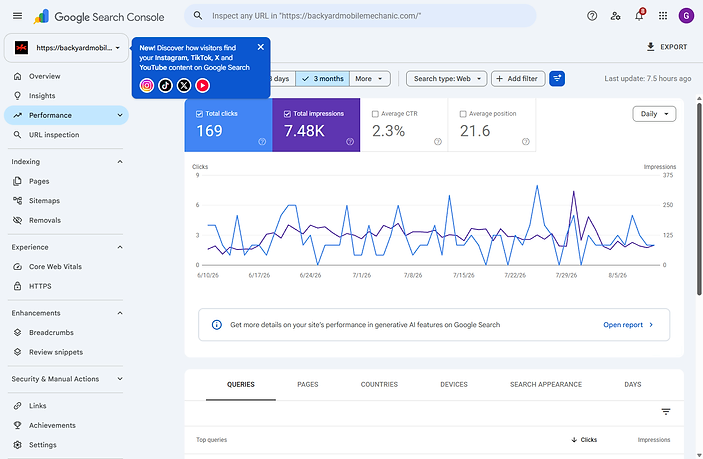Open Core Web Vitals report

click(x=66, y=267)
